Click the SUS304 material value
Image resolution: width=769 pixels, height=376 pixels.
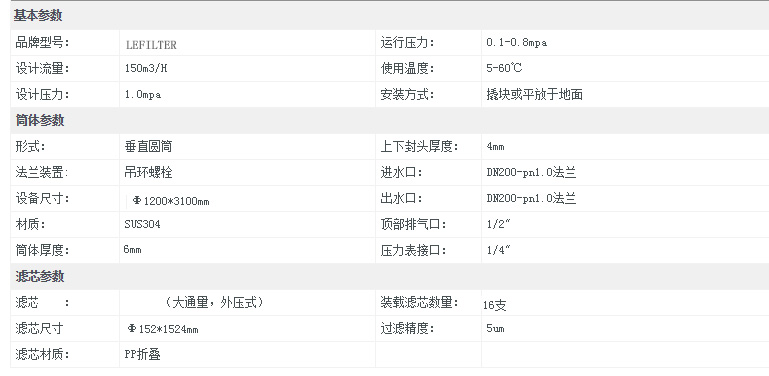(x=142, y=224)
